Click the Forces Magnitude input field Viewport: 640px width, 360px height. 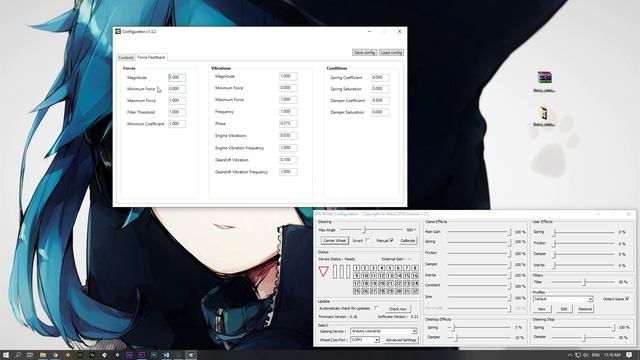pyautogui.click(x=177, y=78)
